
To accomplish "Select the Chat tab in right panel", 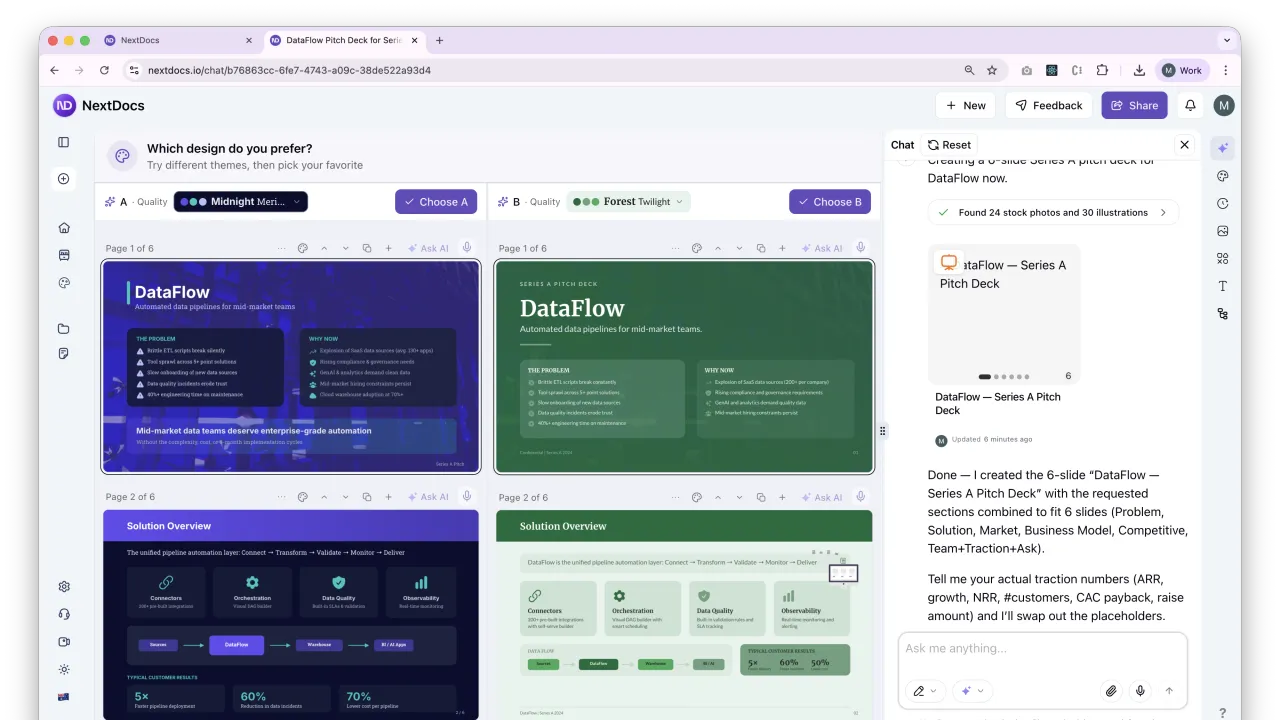I will 903,145.
